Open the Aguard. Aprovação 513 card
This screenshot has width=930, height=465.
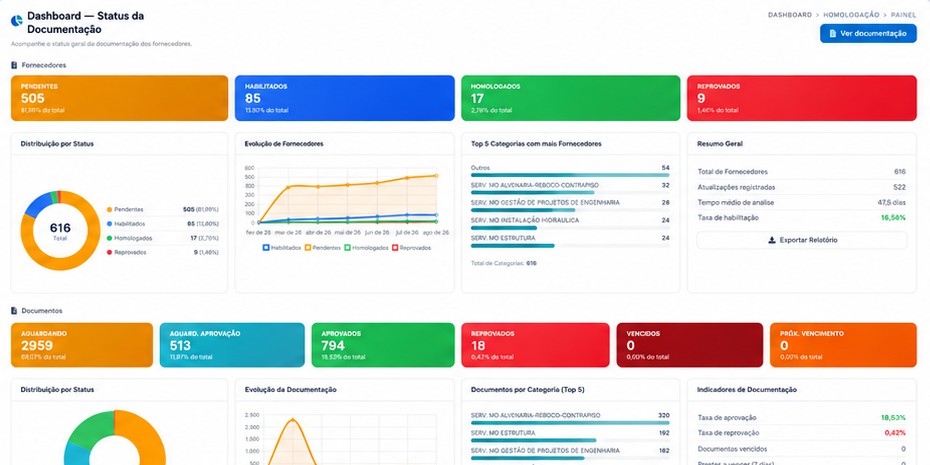232,345
